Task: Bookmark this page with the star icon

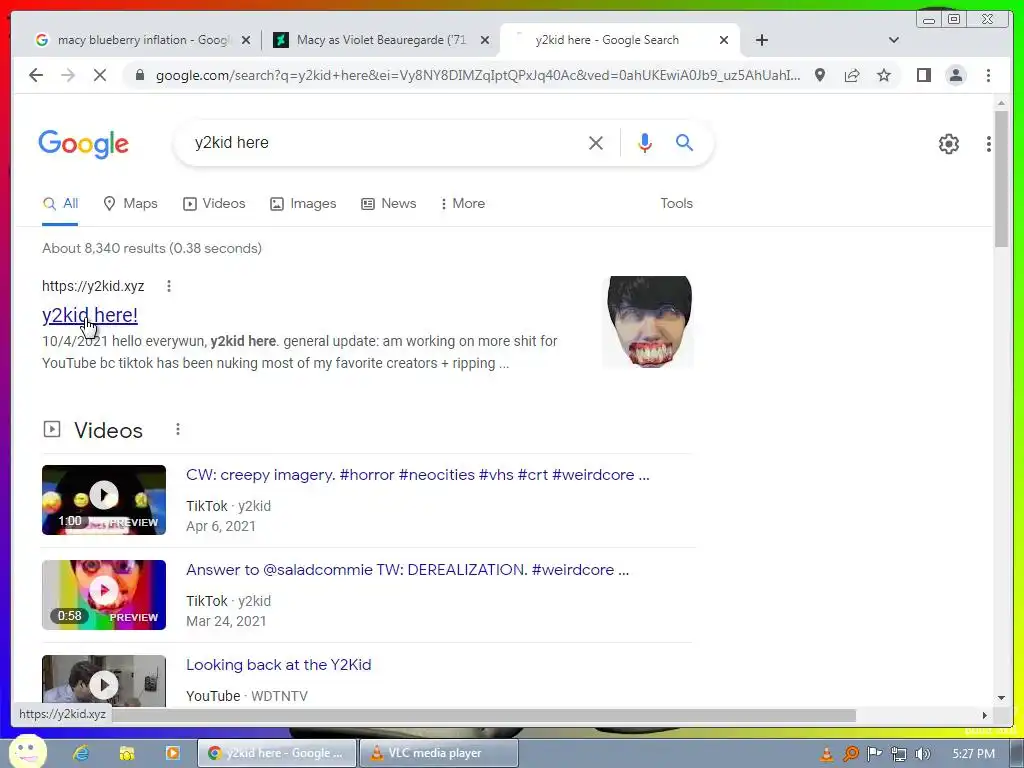Action: coord(884,75)
